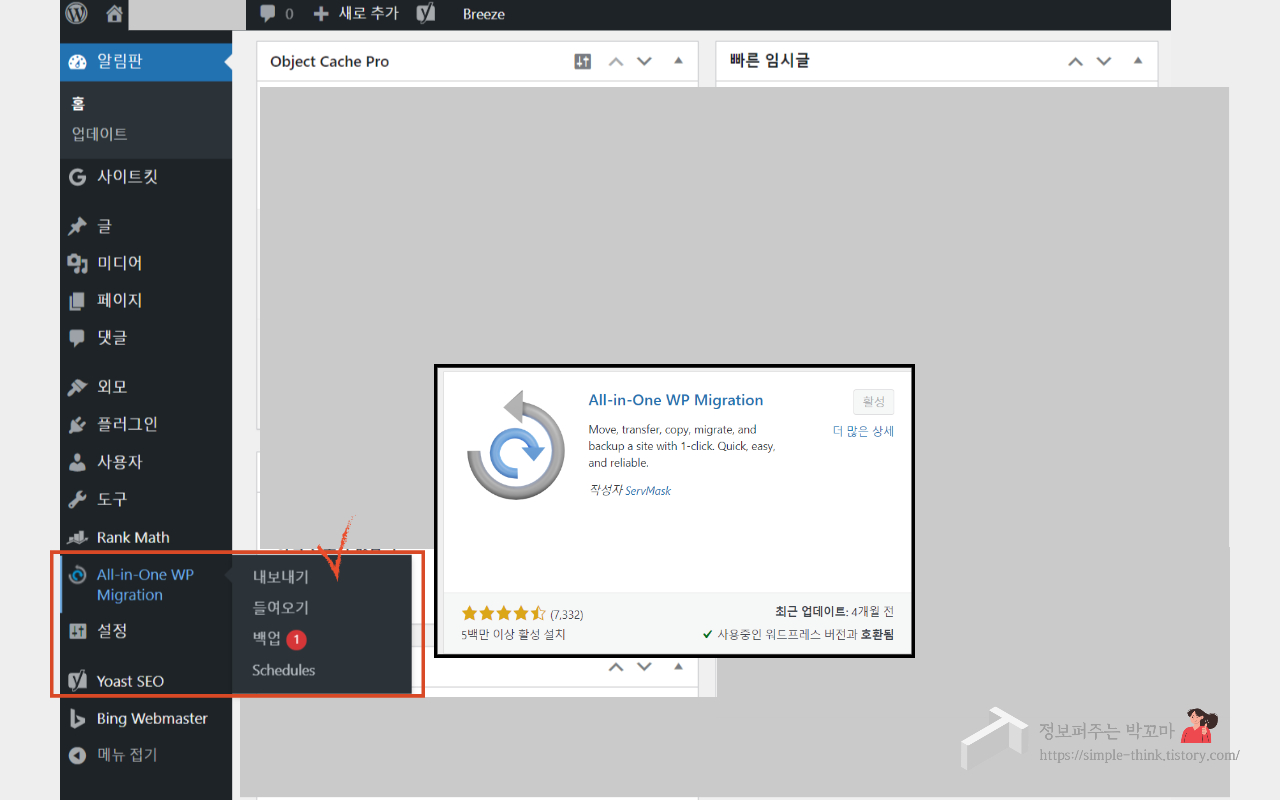Move the bottom widget down
This screenshot has width=1280, height=800.
pyautogui.click(x=644, y=667)
